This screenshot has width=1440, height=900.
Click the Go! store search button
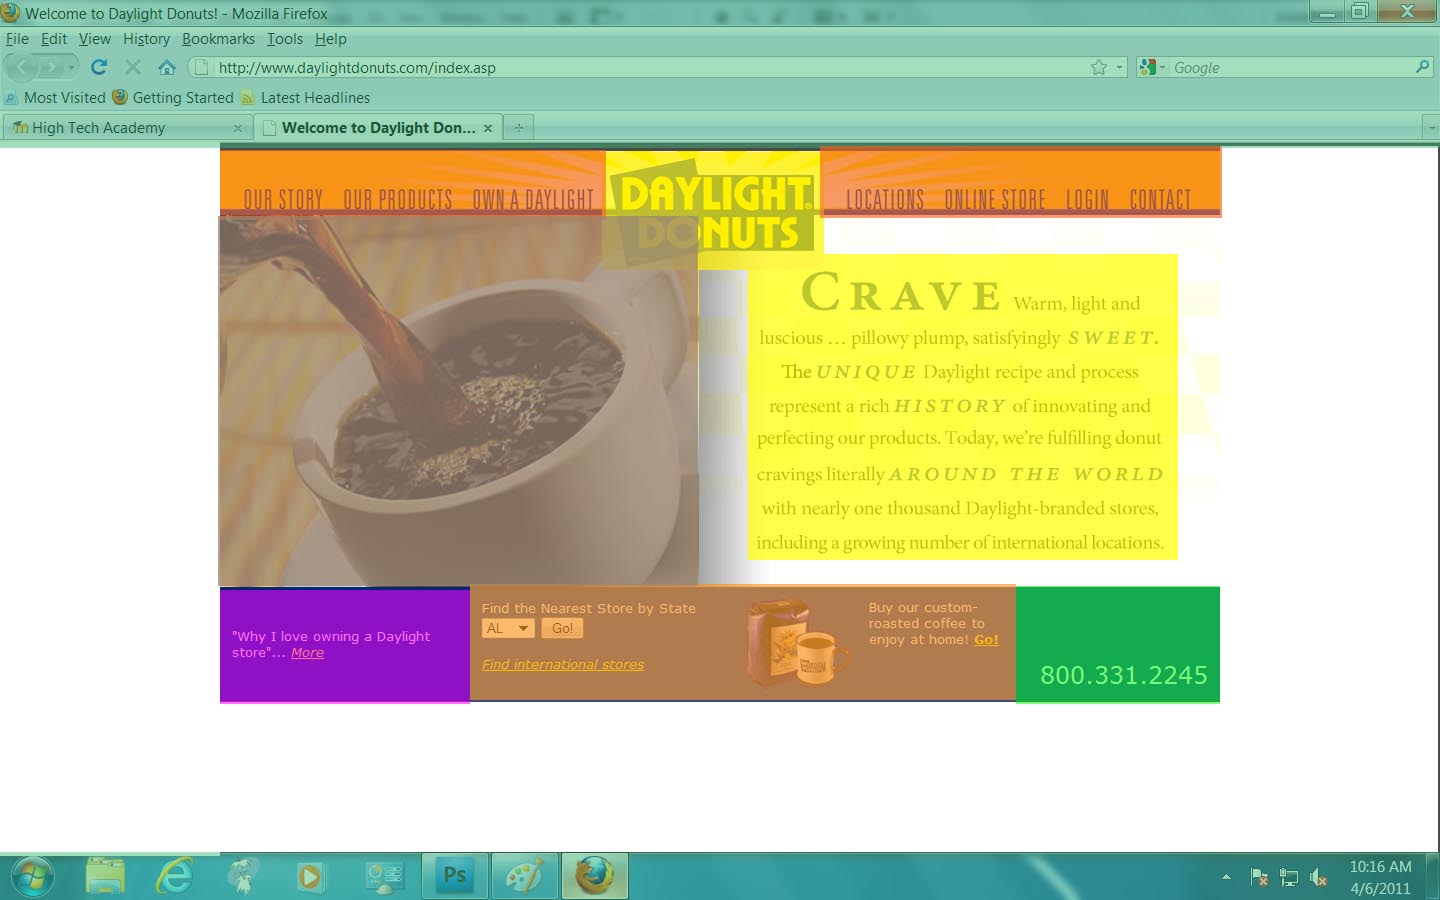click(x=562, y=628)
